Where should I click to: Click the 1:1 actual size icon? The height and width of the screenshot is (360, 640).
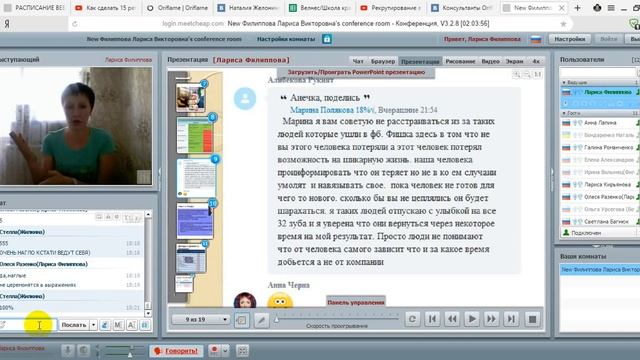(538, 74)
